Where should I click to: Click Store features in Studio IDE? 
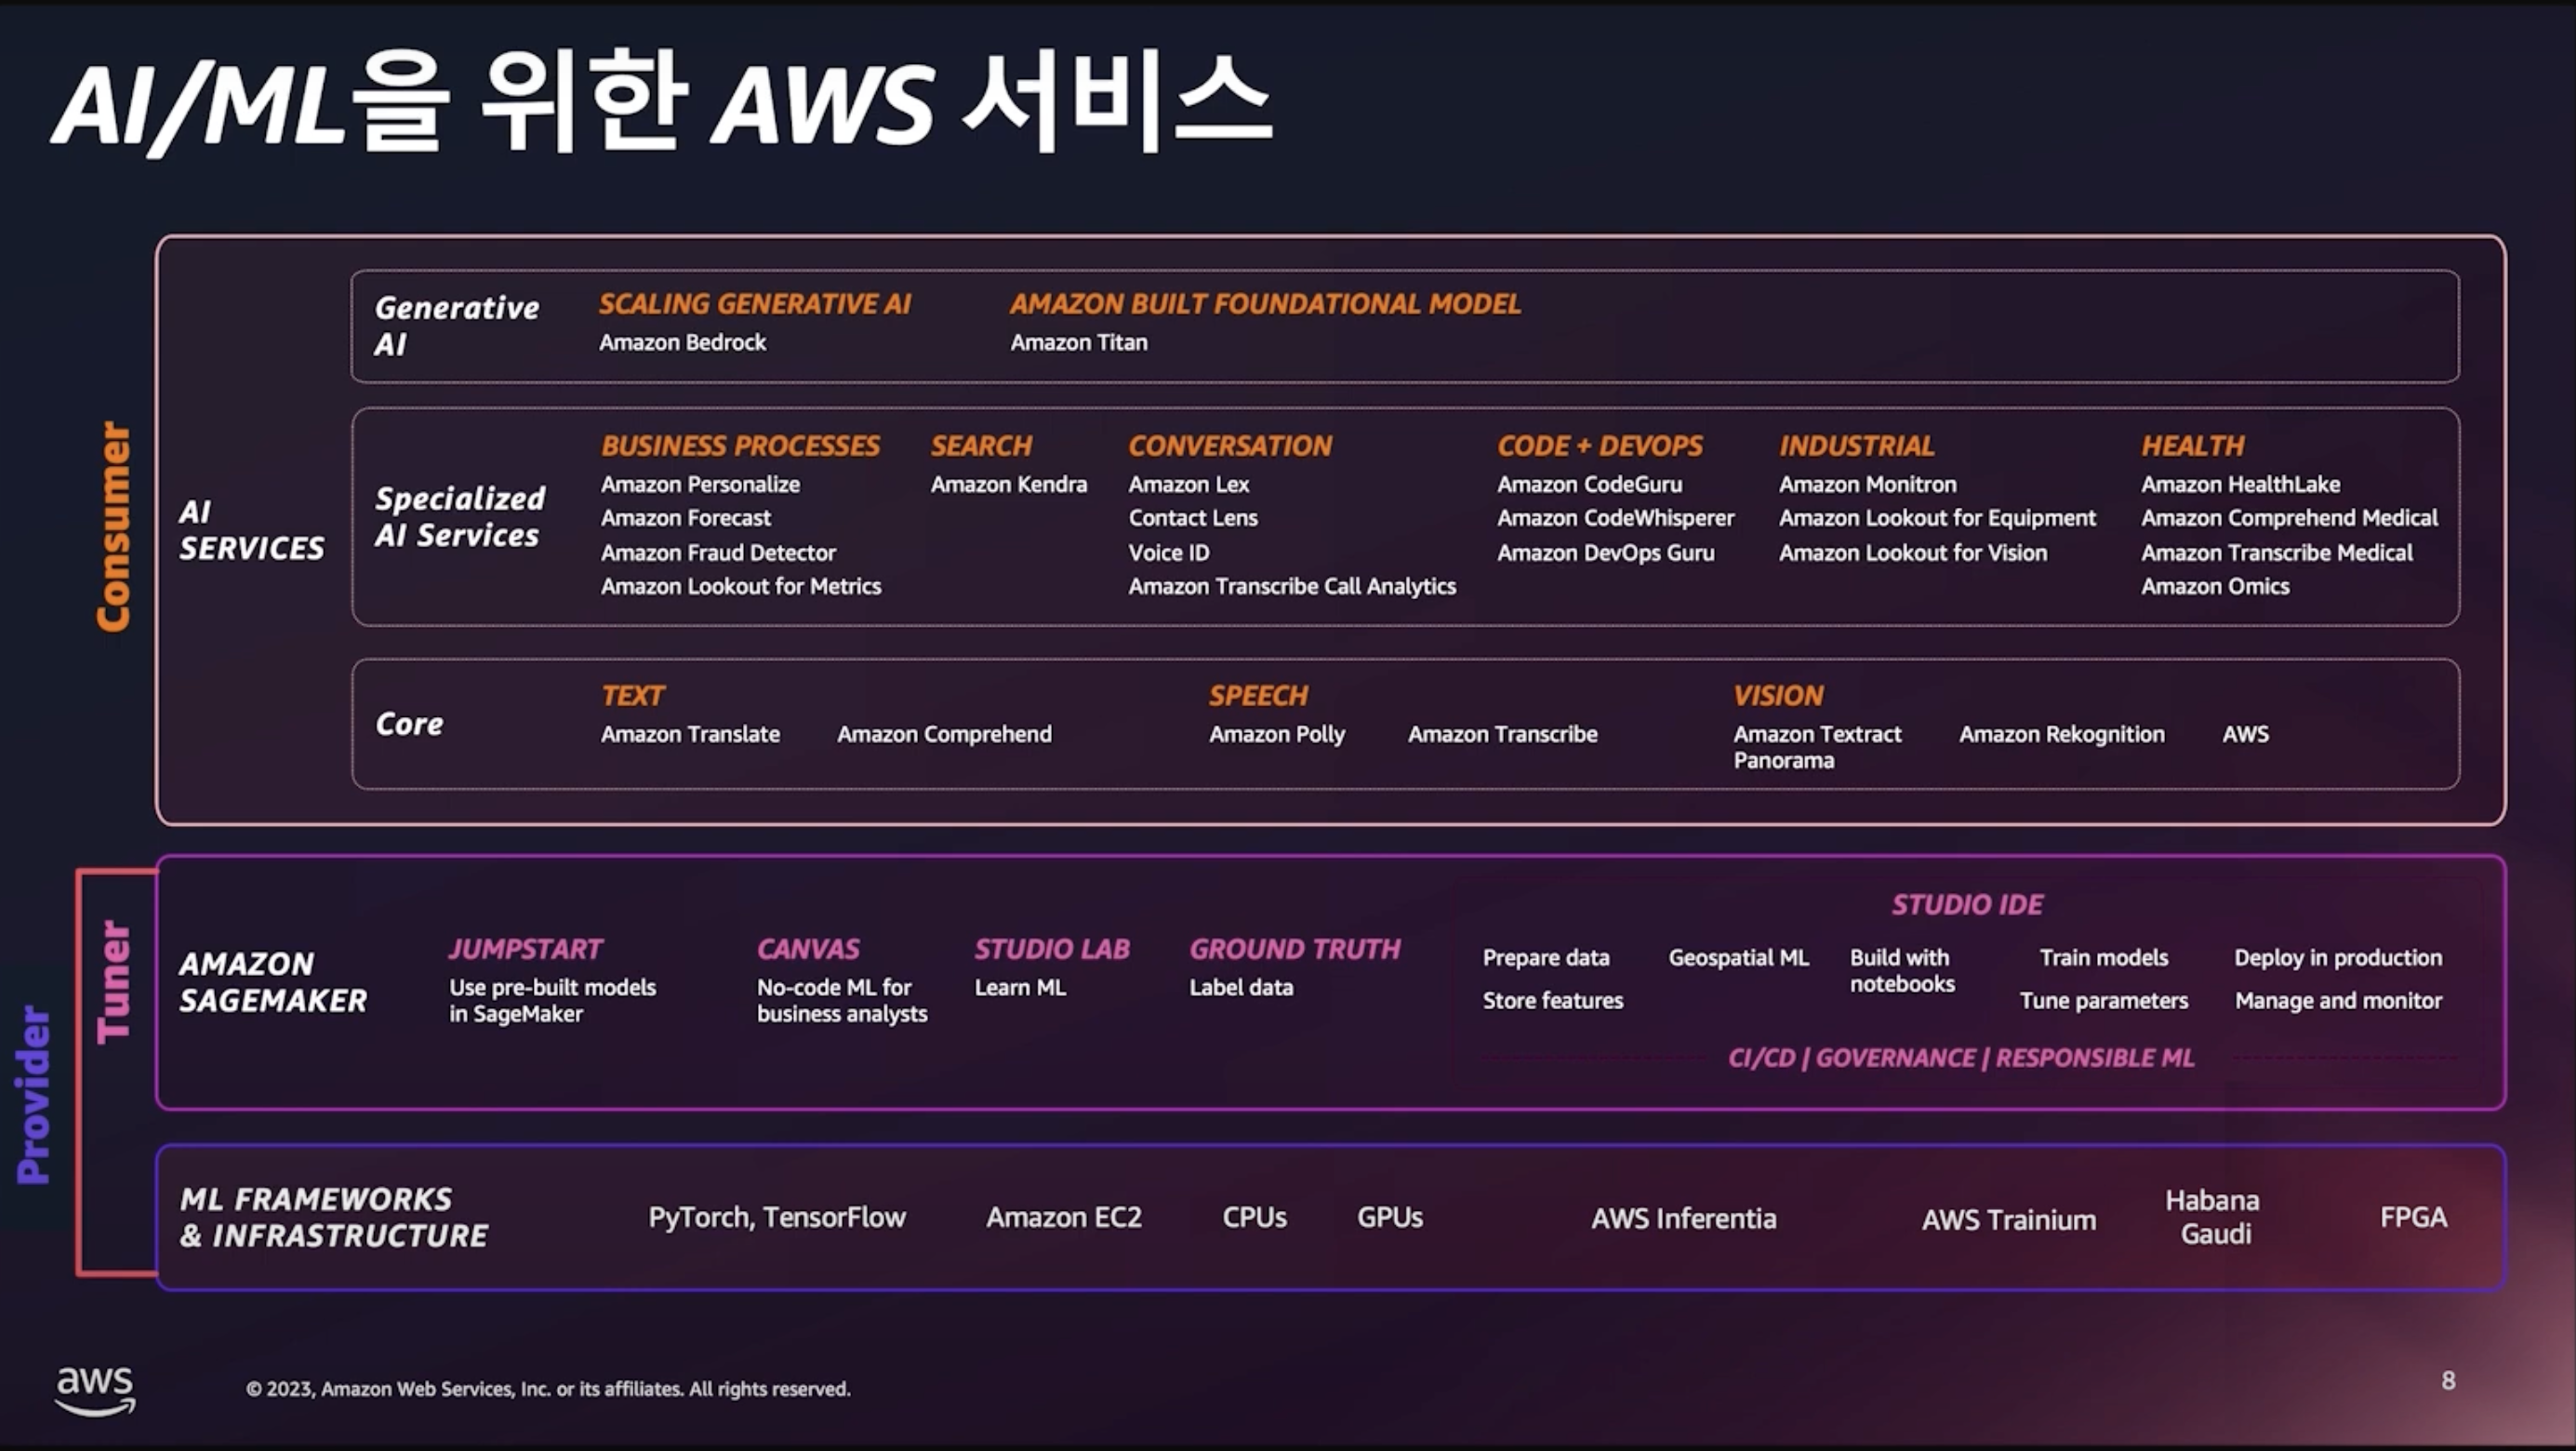(x=1553, y=1000)
